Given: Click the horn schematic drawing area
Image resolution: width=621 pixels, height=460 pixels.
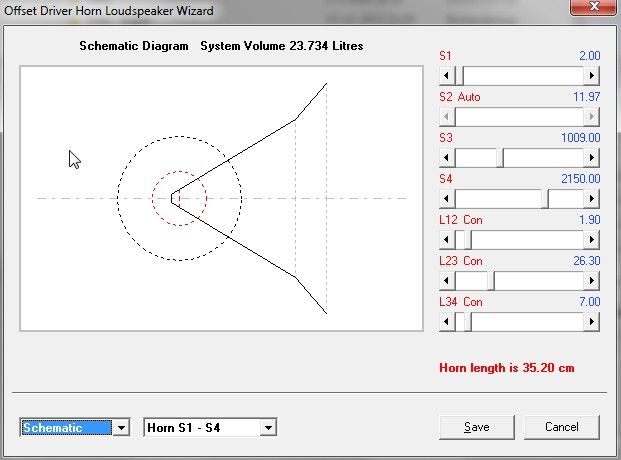Looking at the screenshot, I should click(x=221, y=199).
